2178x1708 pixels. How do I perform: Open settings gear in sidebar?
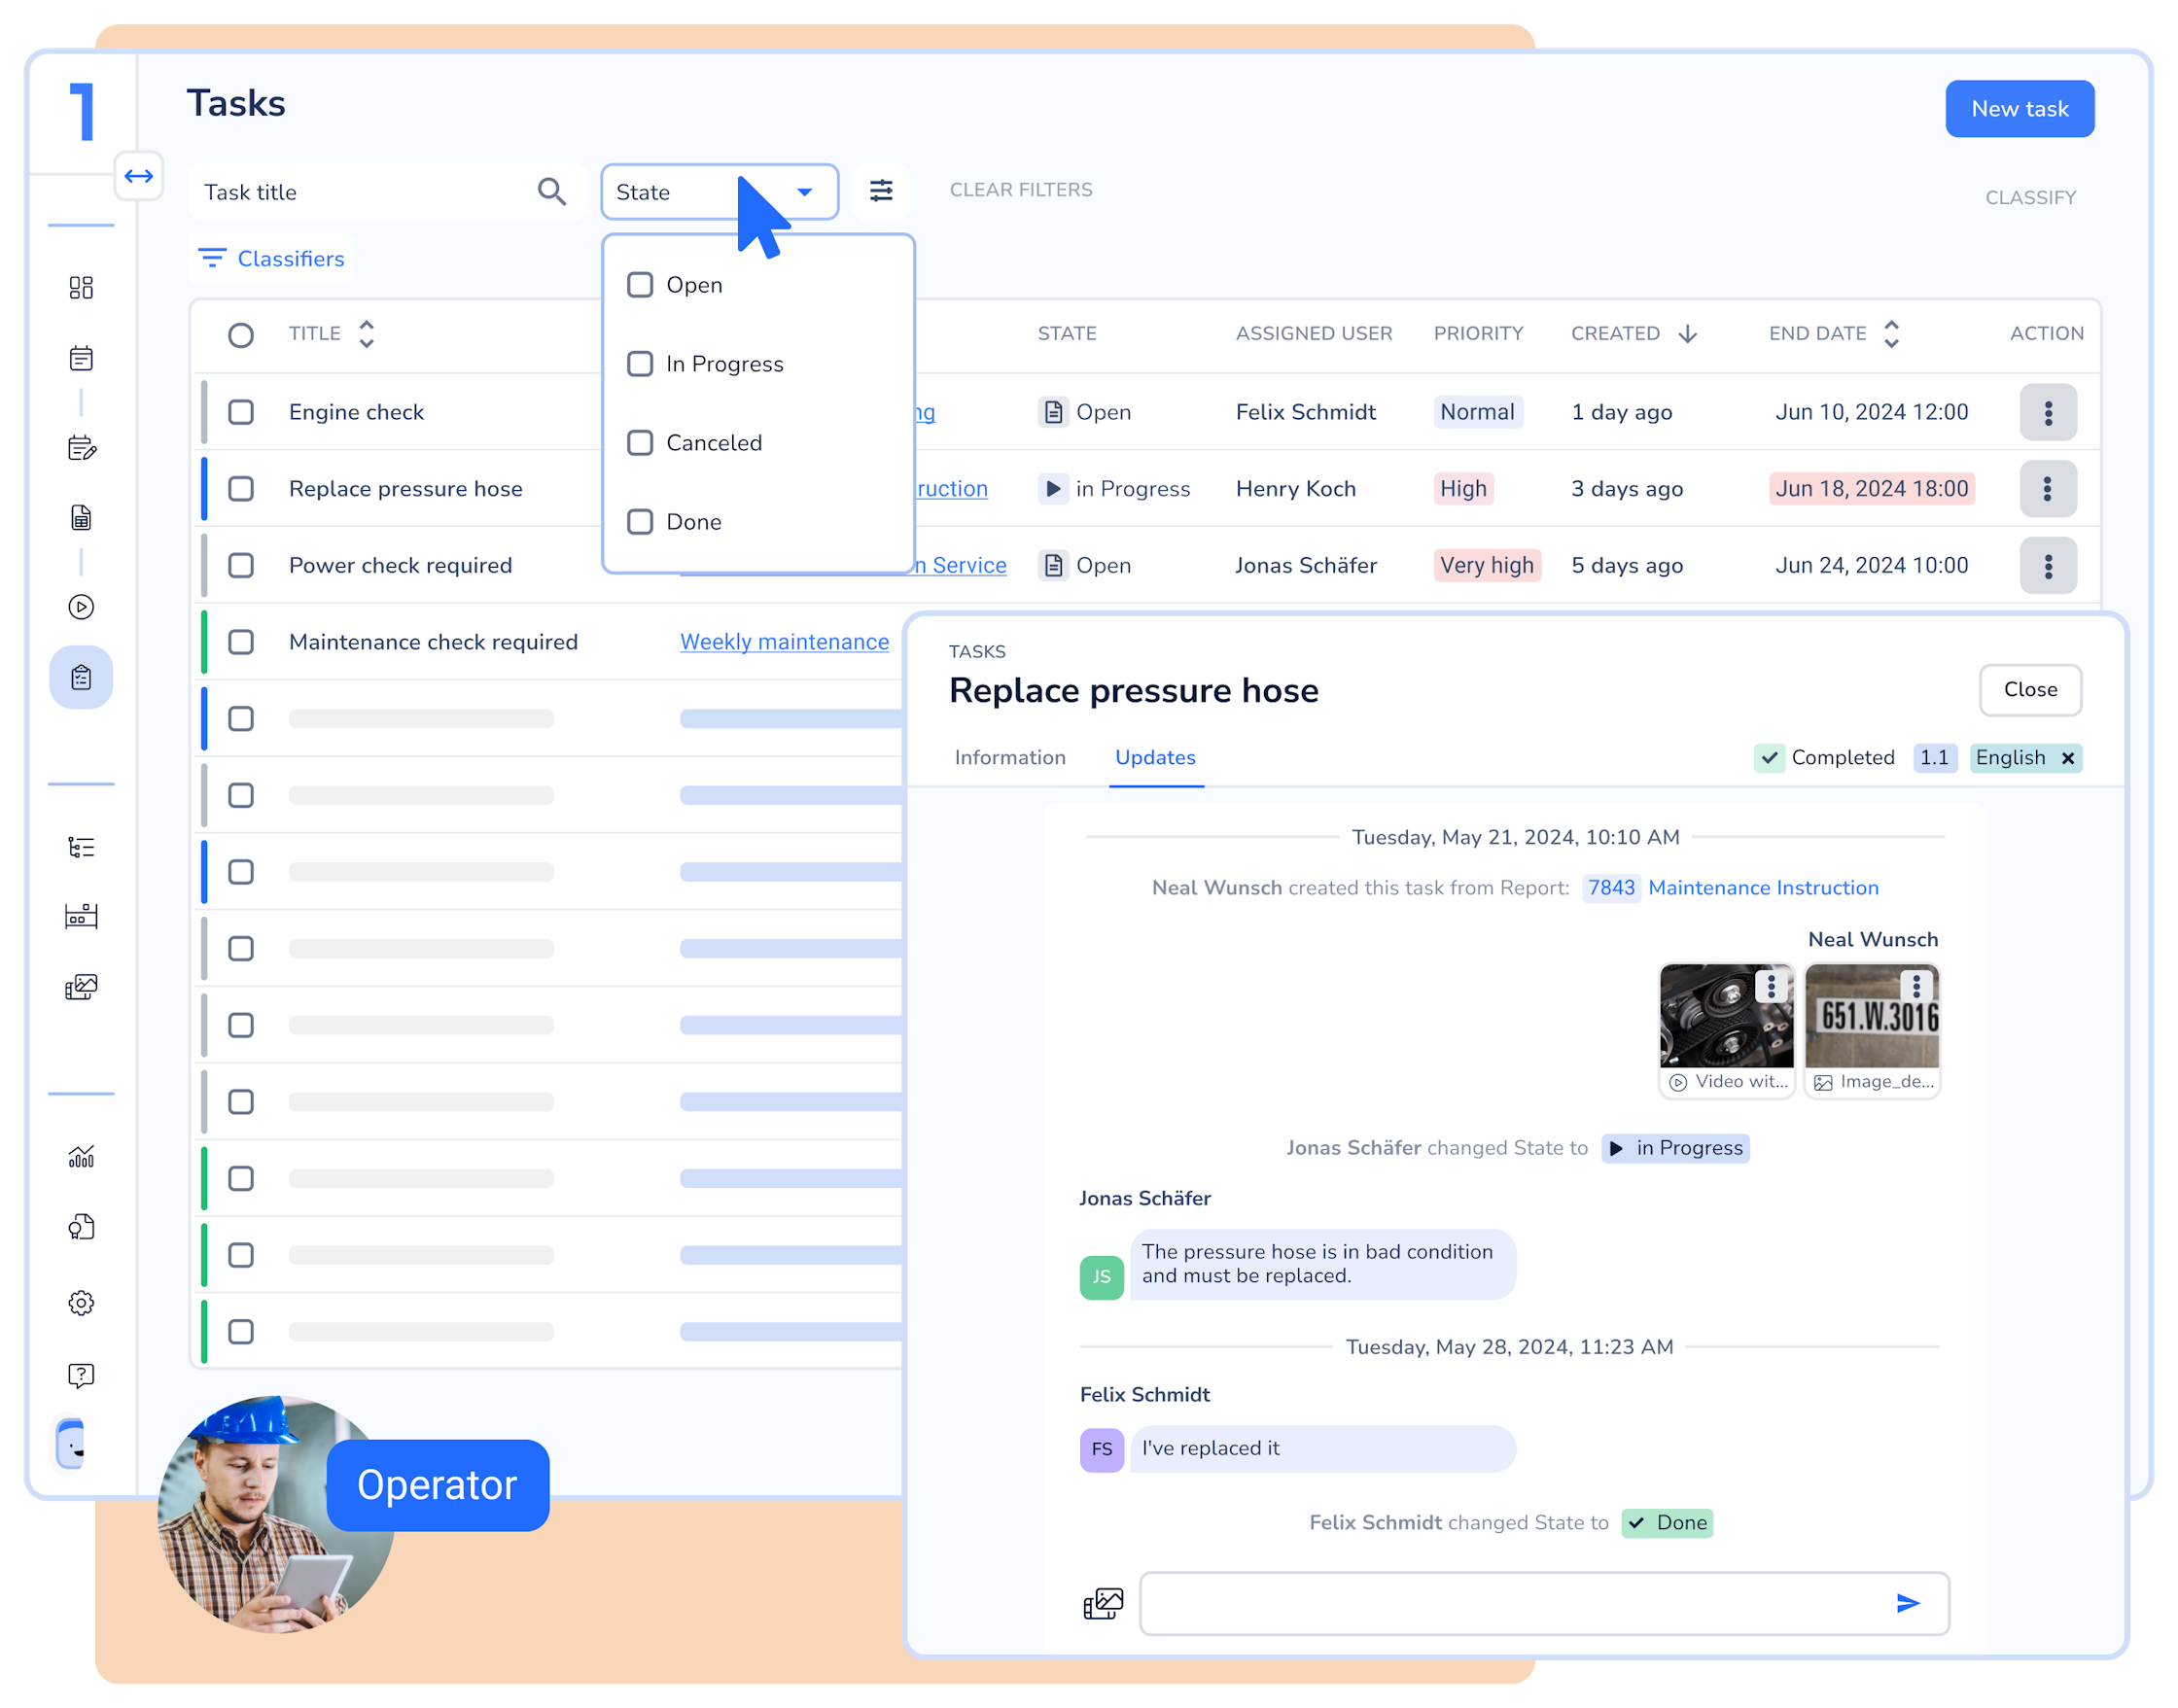click(x=81, y=1302)
